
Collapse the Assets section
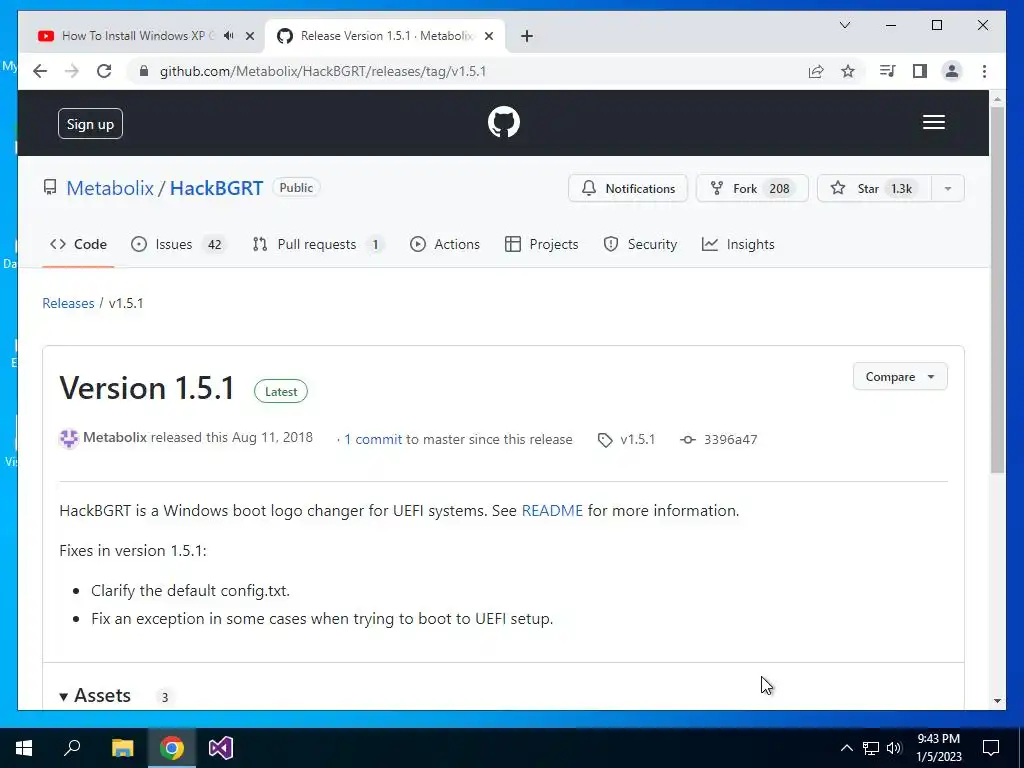95,696
